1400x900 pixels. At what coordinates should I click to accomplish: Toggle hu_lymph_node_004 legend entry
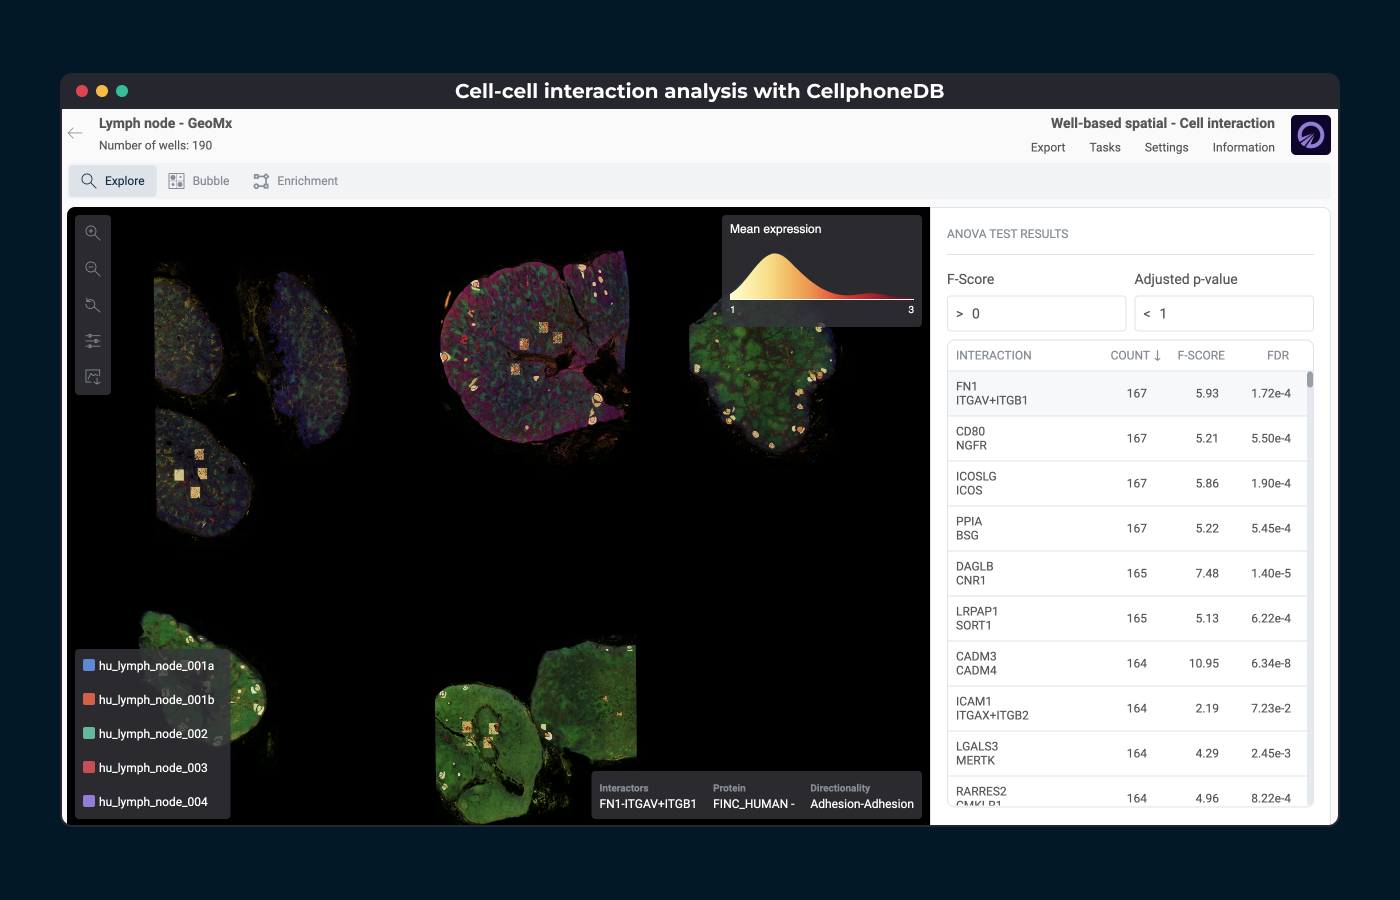tap(152, 802)
